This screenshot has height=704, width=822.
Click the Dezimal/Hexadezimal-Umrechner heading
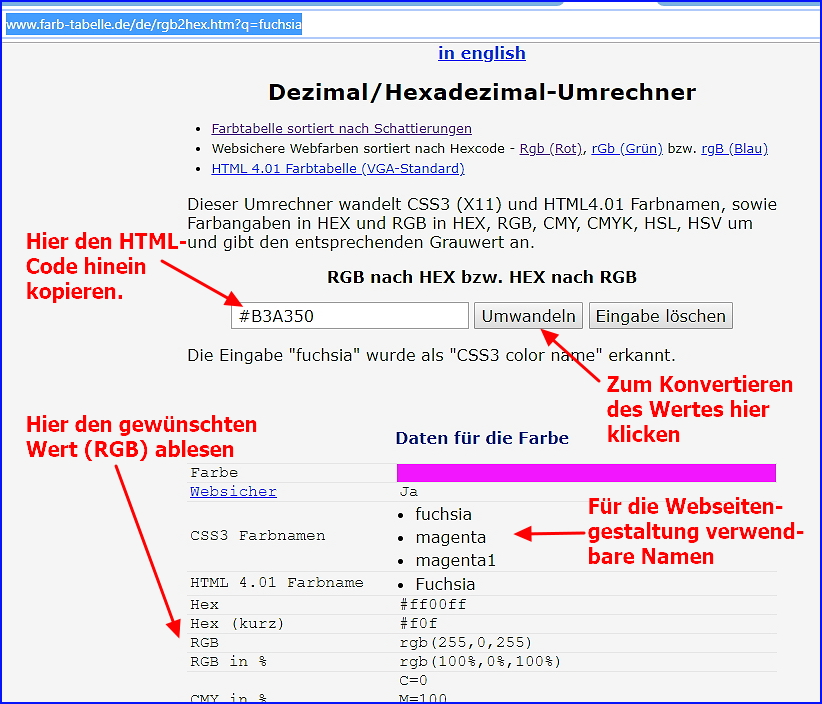(481, 93)
